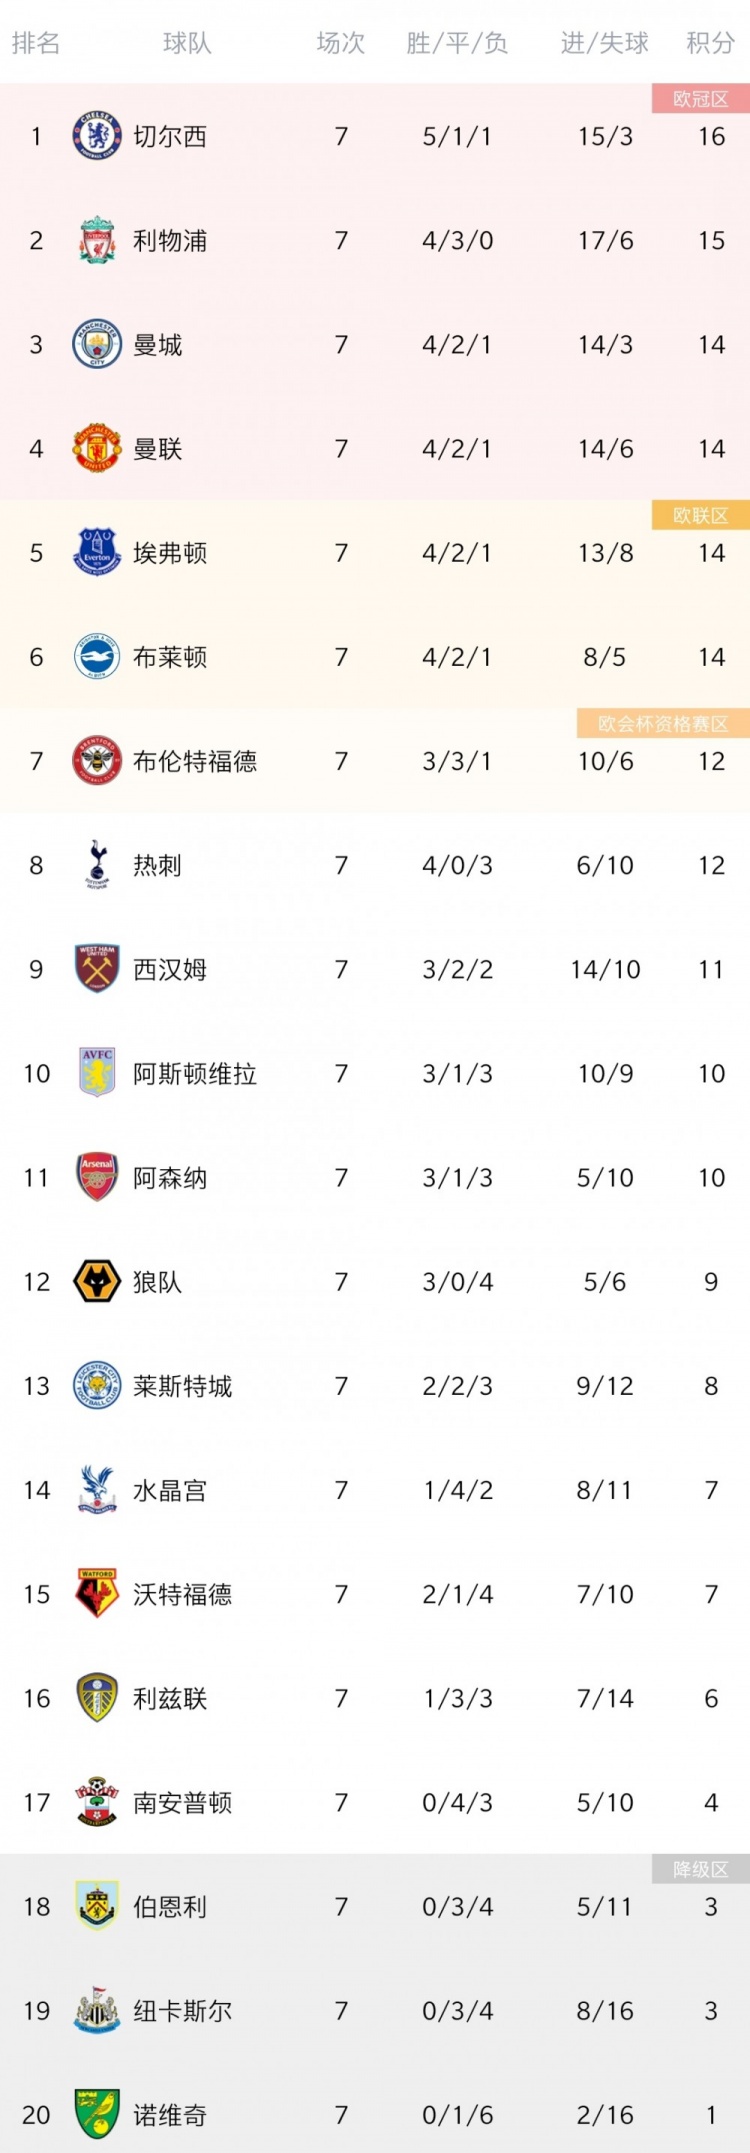Screen dimensions: 750x2153
Task: Click the 降级区 zone label
Action: tap(700, 1869)
